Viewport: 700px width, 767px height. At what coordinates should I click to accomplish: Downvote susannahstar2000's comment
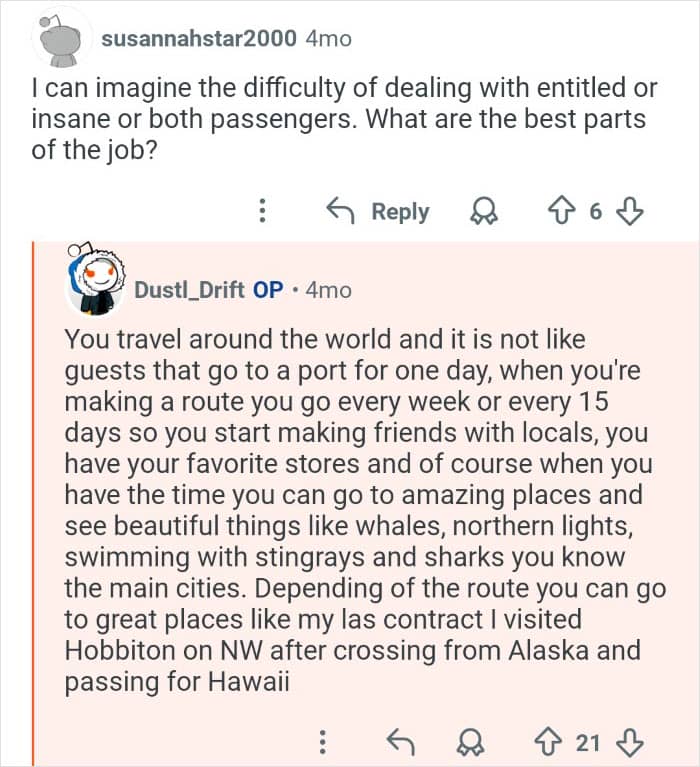tap(631, 212)
